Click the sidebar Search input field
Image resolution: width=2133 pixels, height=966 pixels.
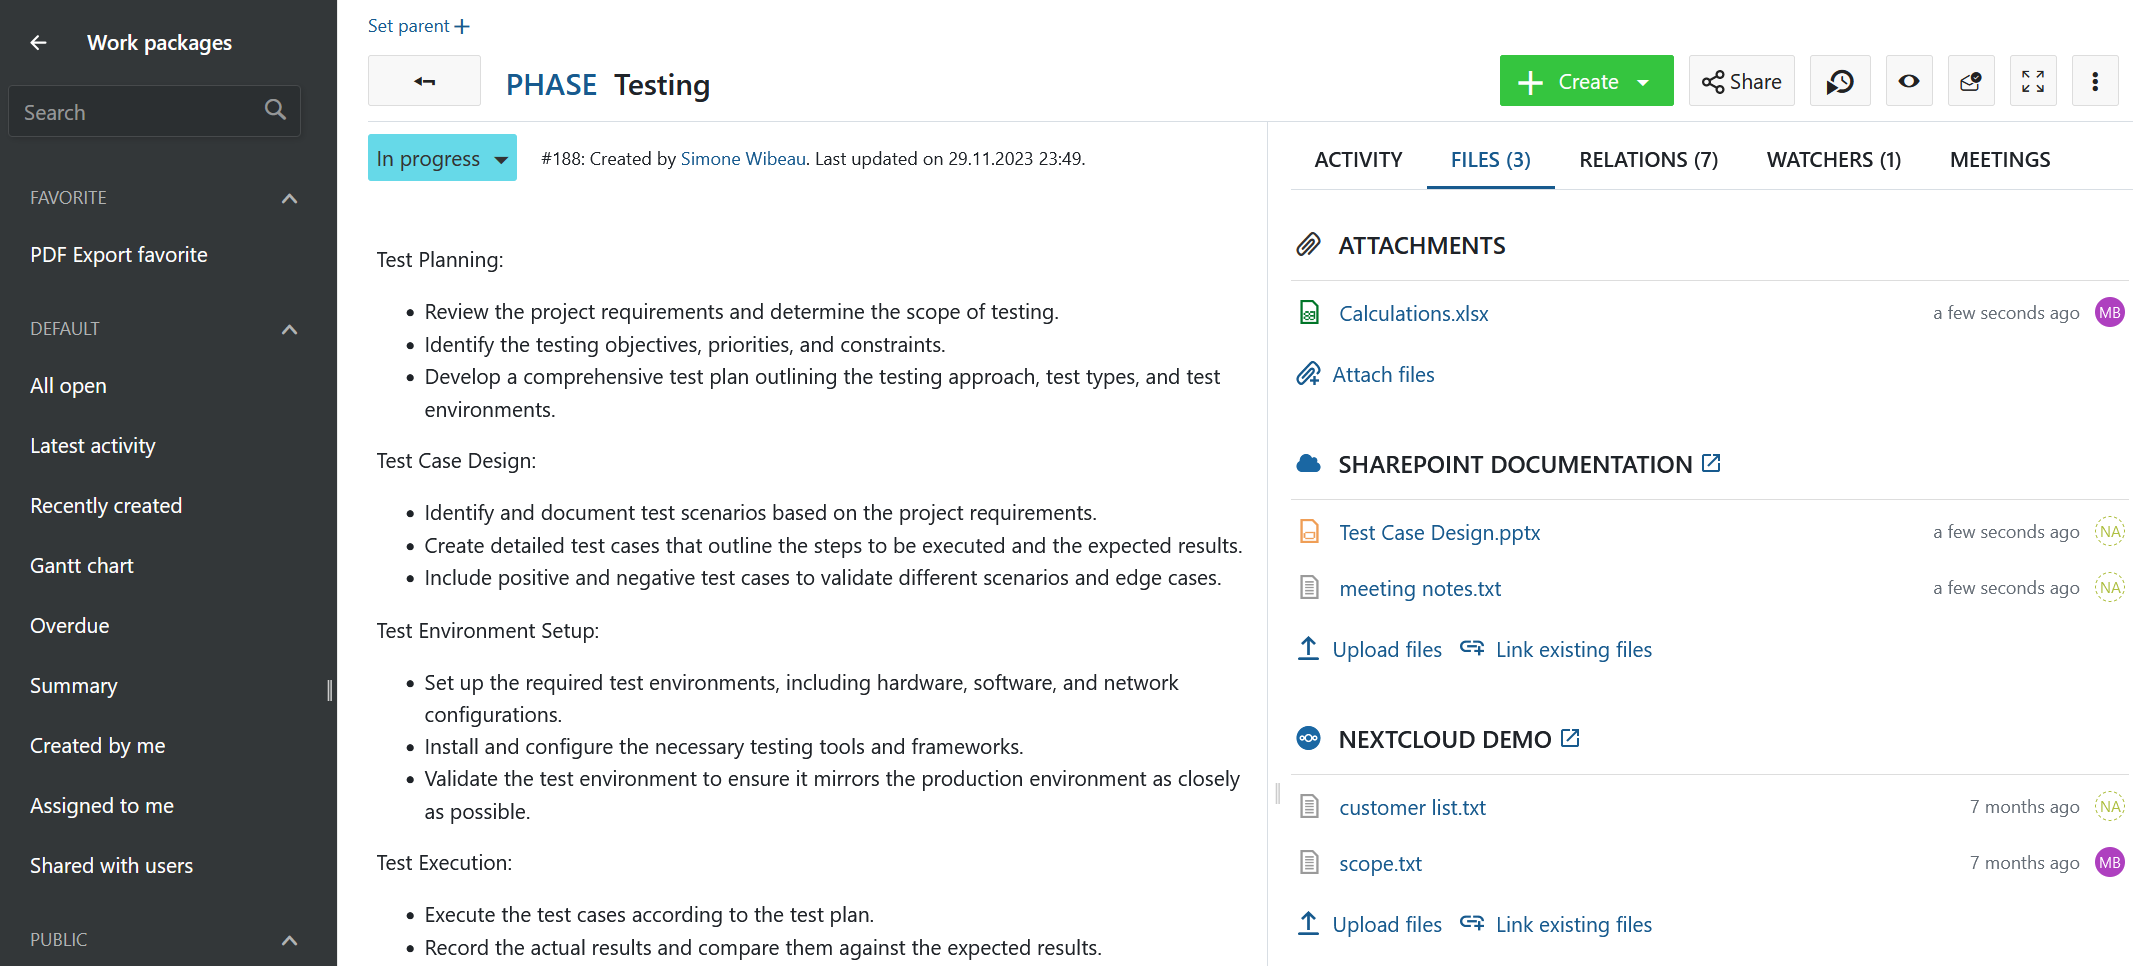click(x=140, y=112)
